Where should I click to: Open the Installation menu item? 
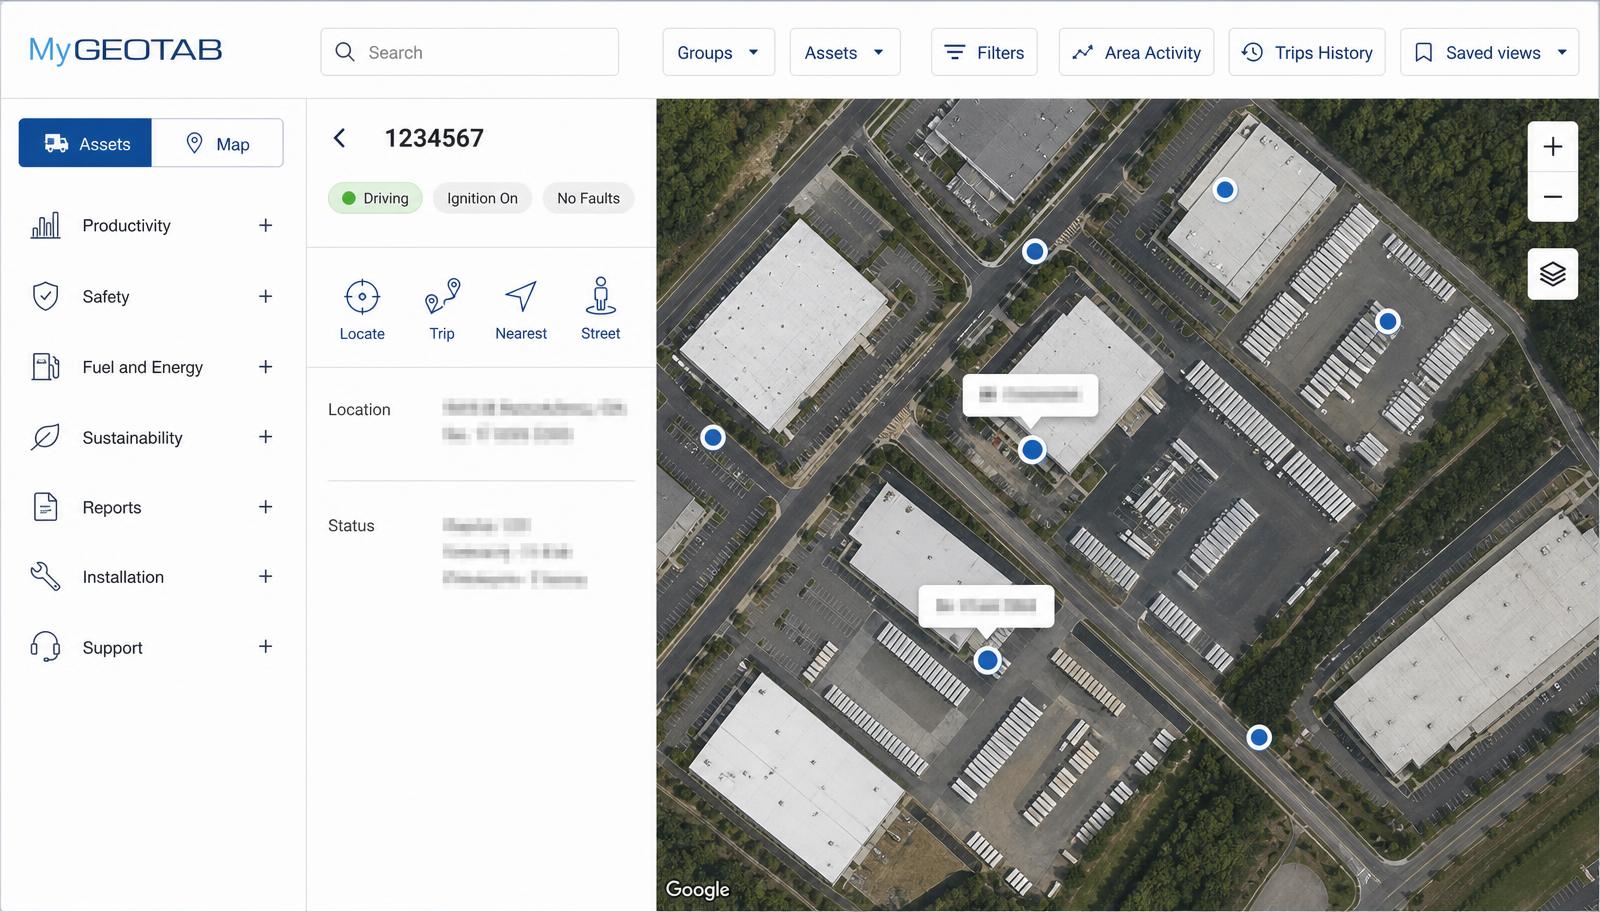coord(152,577)
